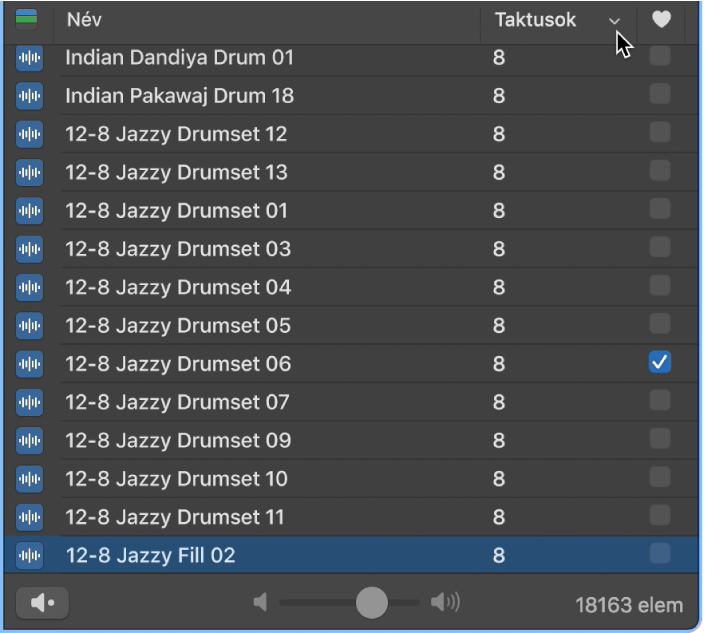The image size is (705, 633).
Task: Click the heart favorites column header icon
Action: (660, 19)
